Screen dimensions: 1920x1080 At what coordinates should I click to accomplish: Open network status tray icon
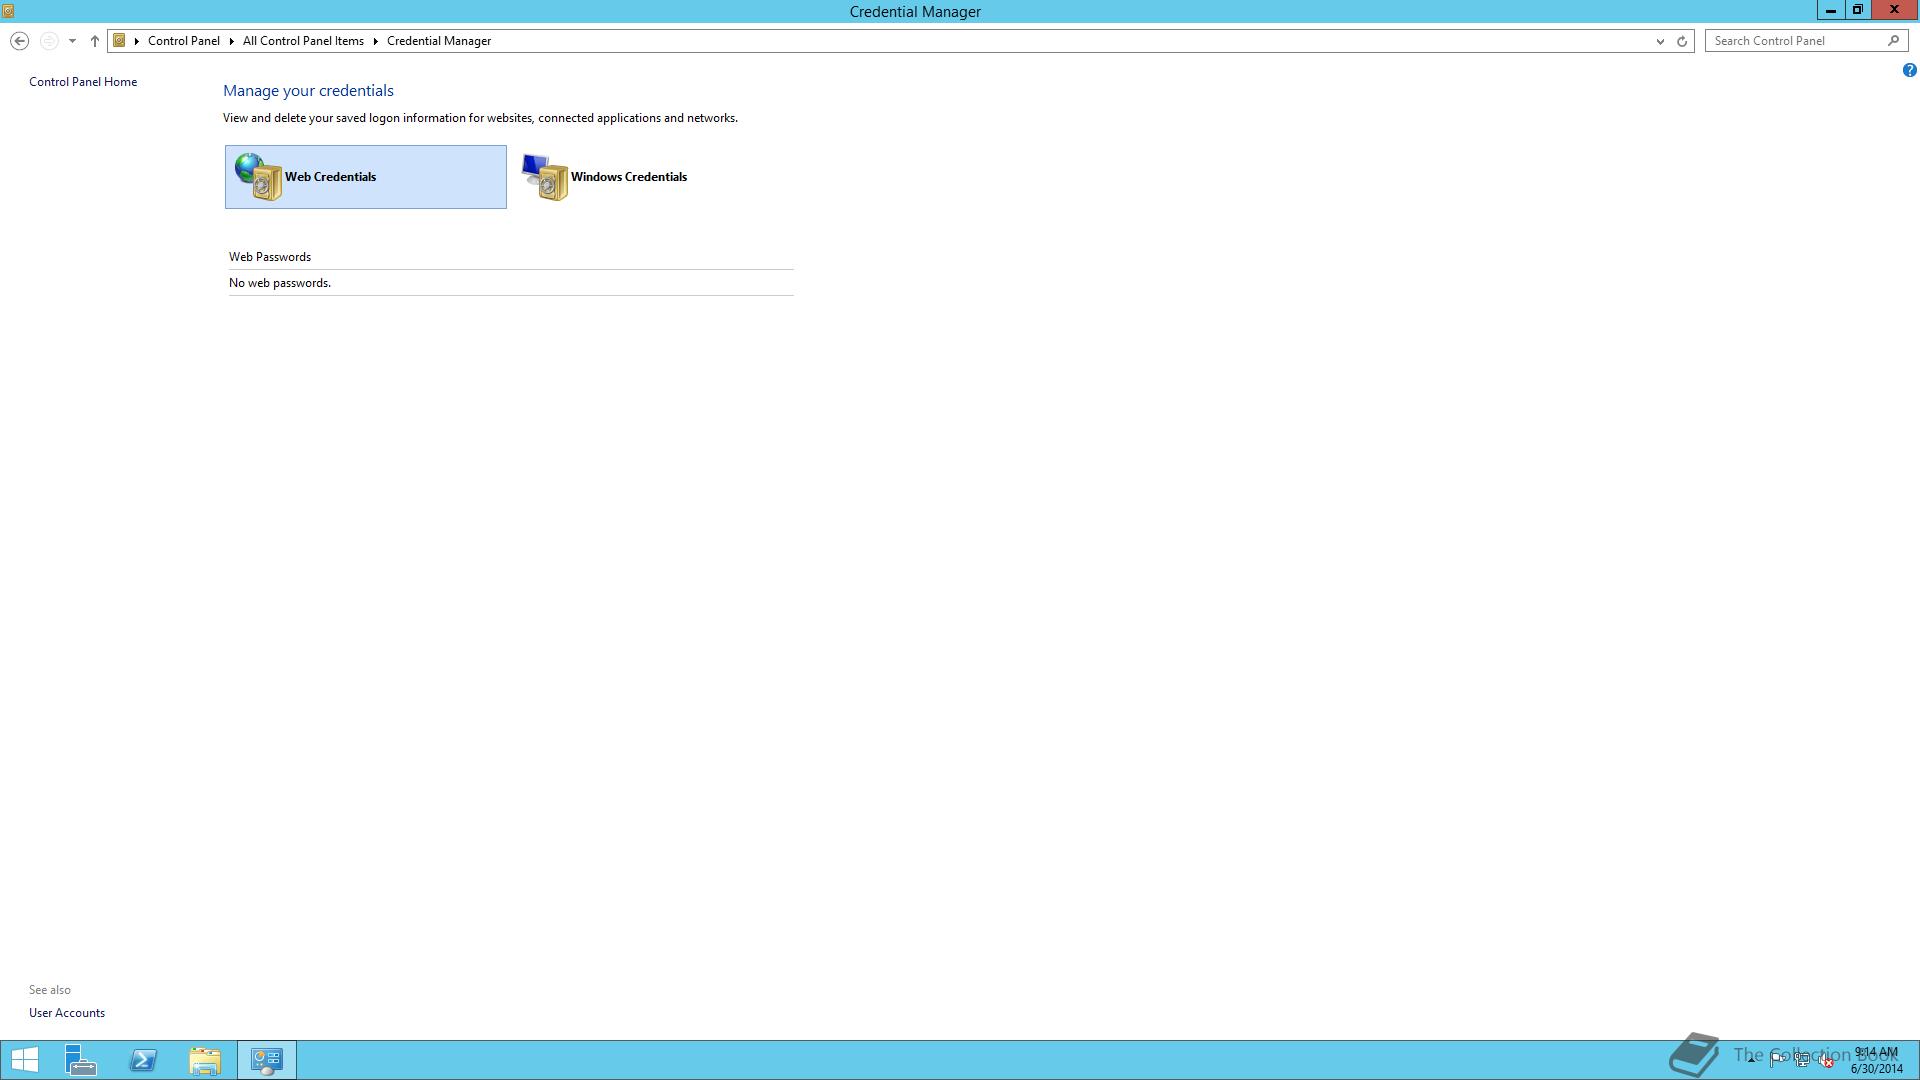pos(1802,1060)
